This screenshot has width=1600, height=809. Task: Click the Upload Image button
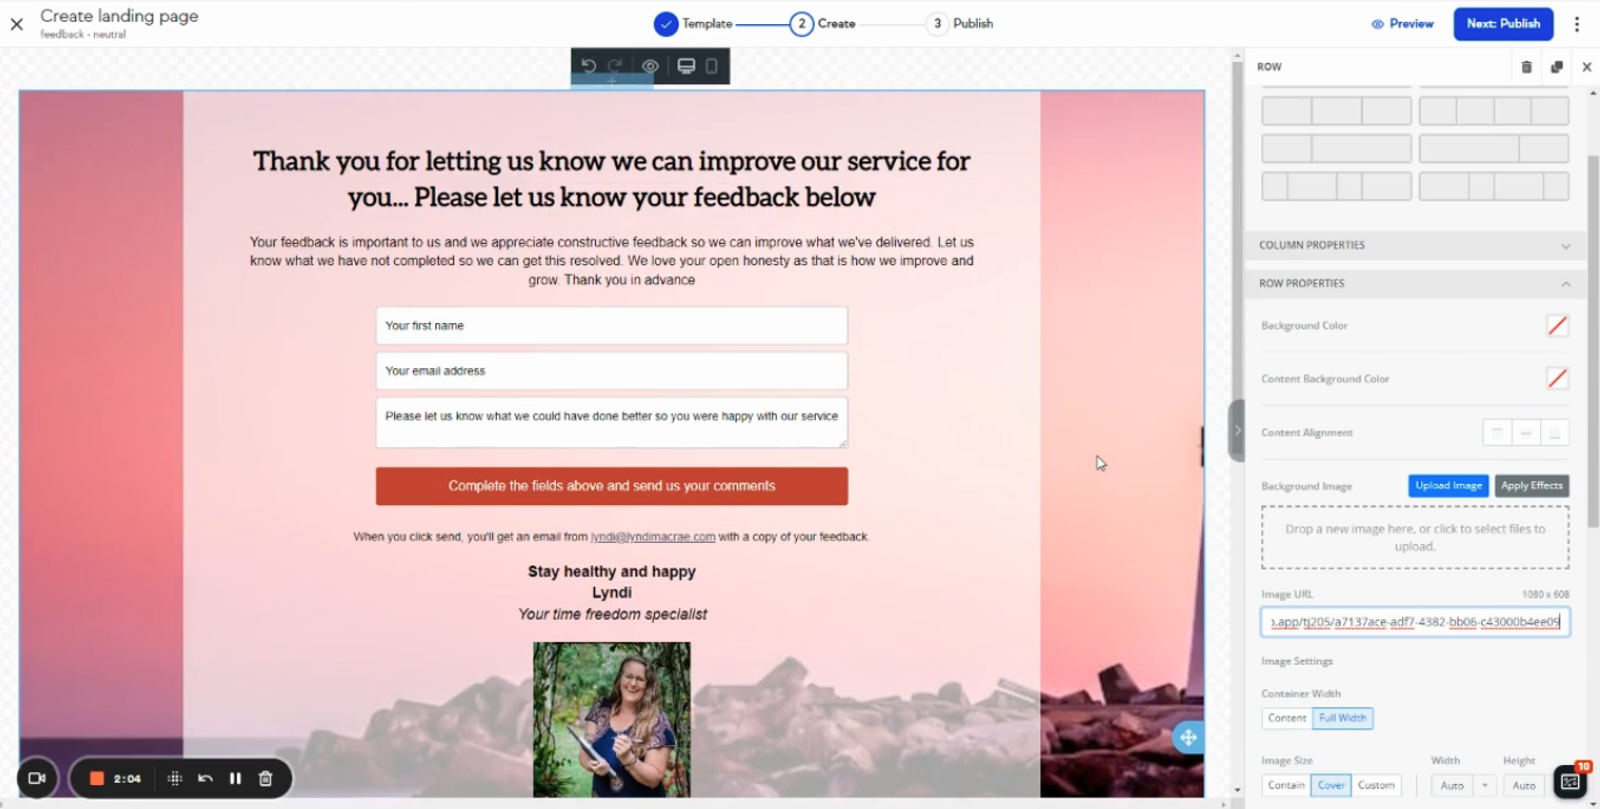tap(1448, 486)
